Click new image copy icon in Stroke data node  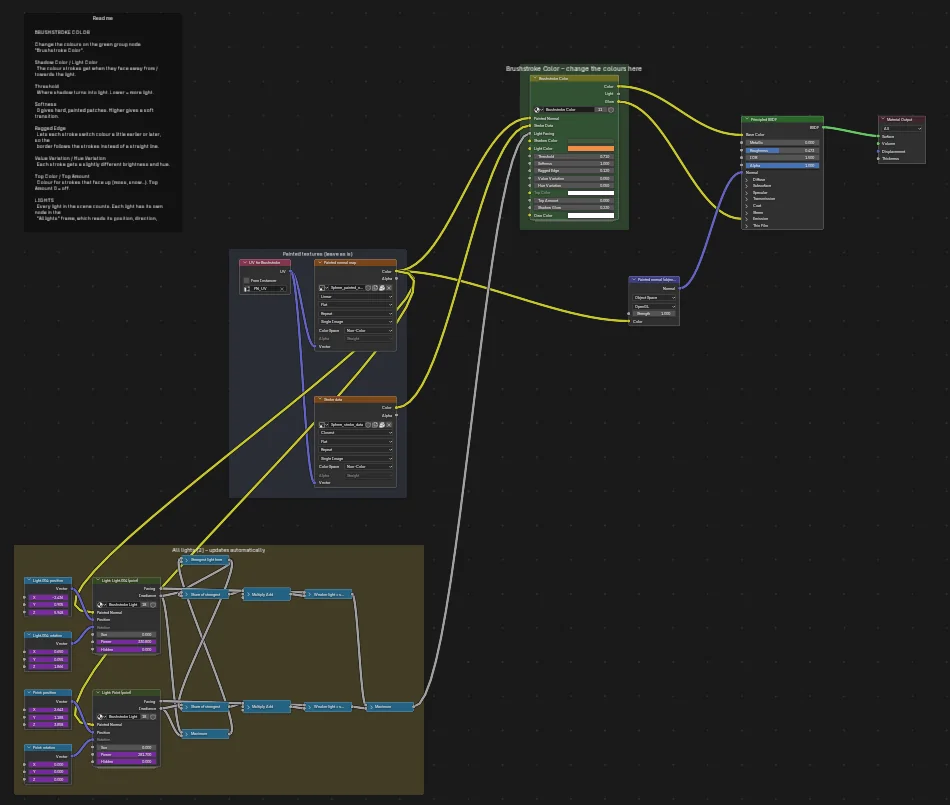coord(374,425)
